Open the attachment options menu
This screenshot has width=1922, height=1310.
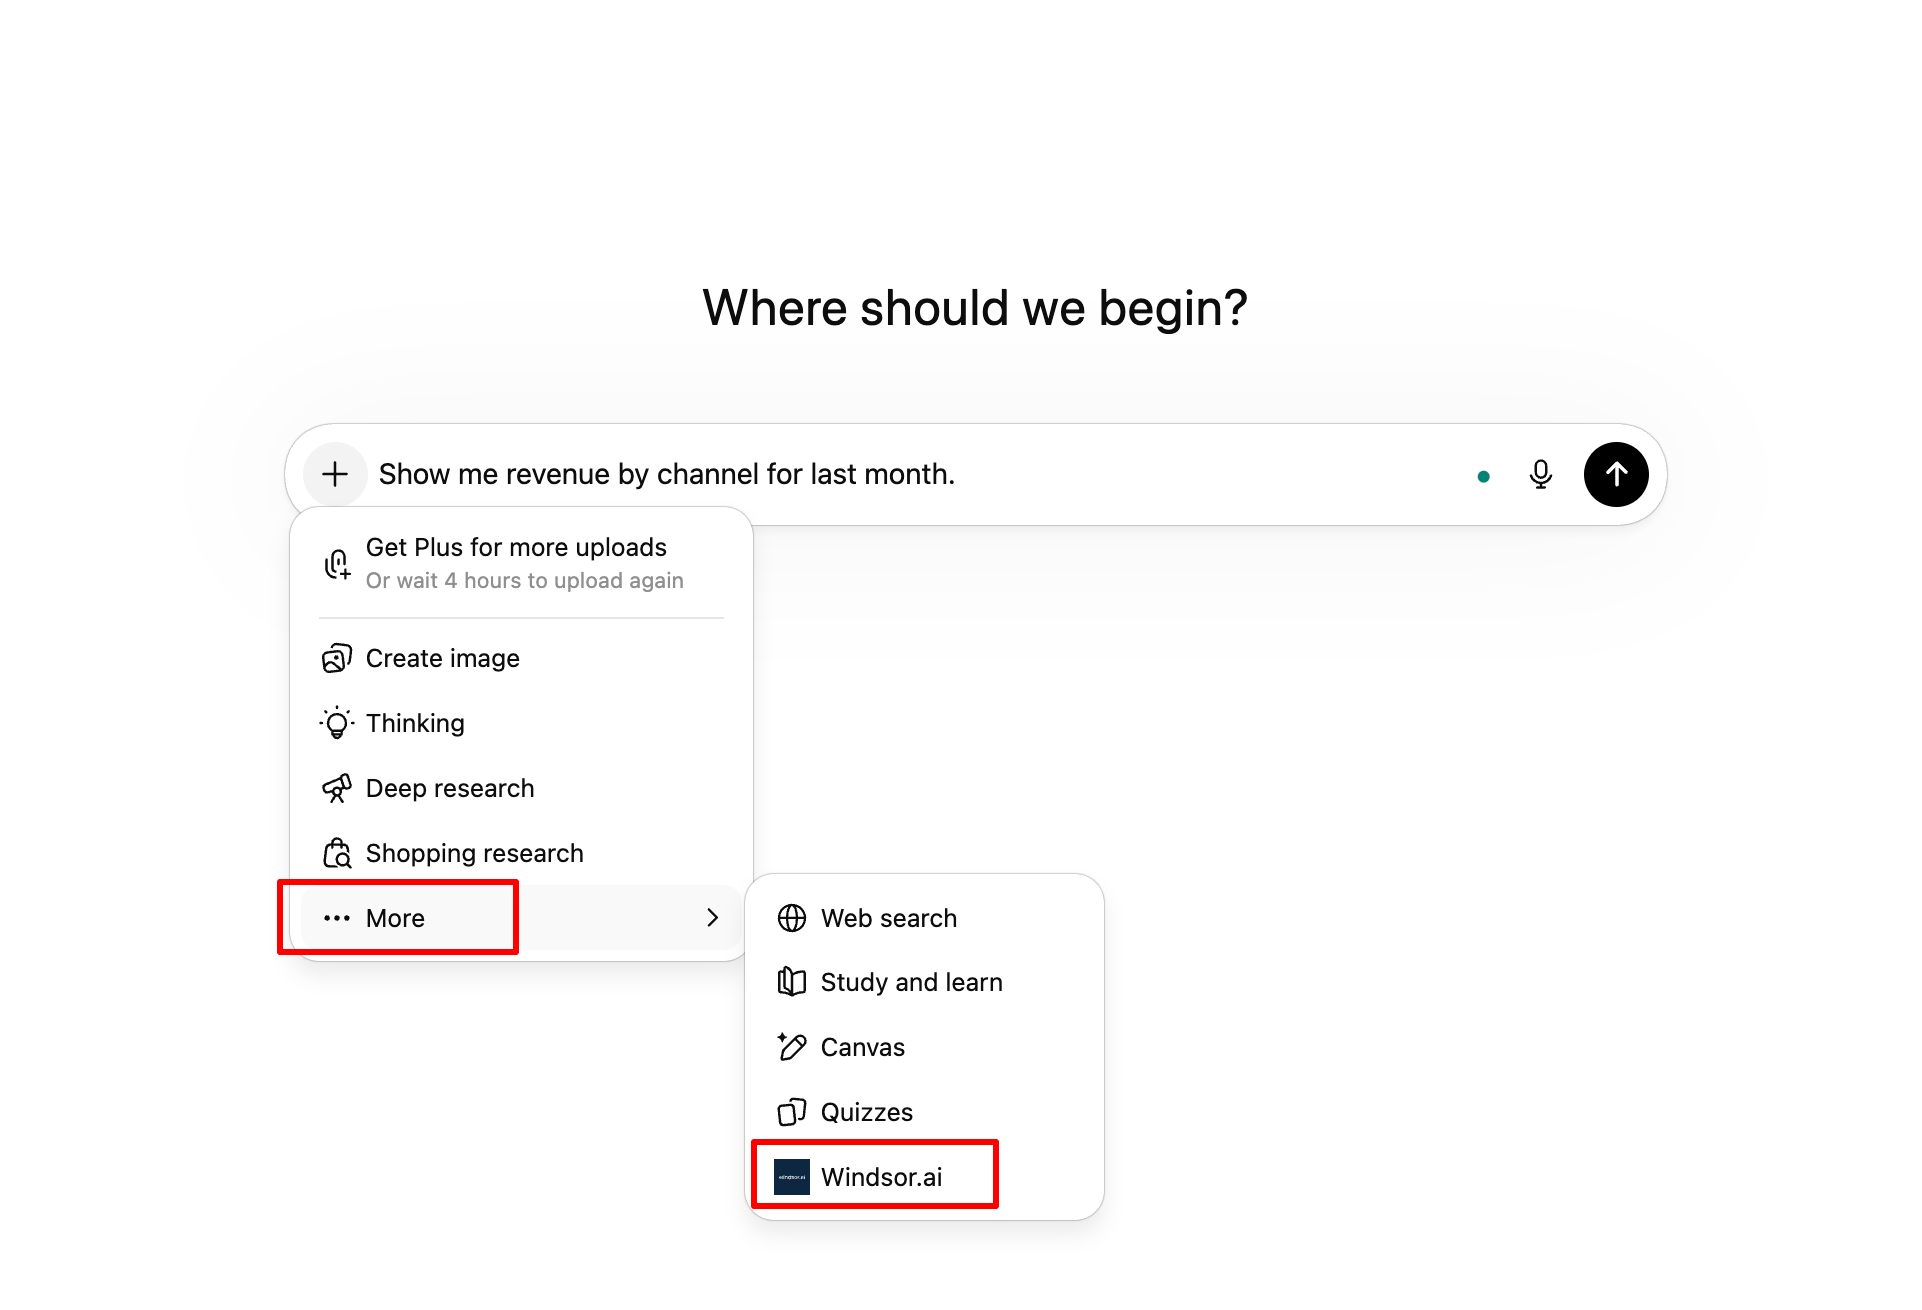point(335,474)
